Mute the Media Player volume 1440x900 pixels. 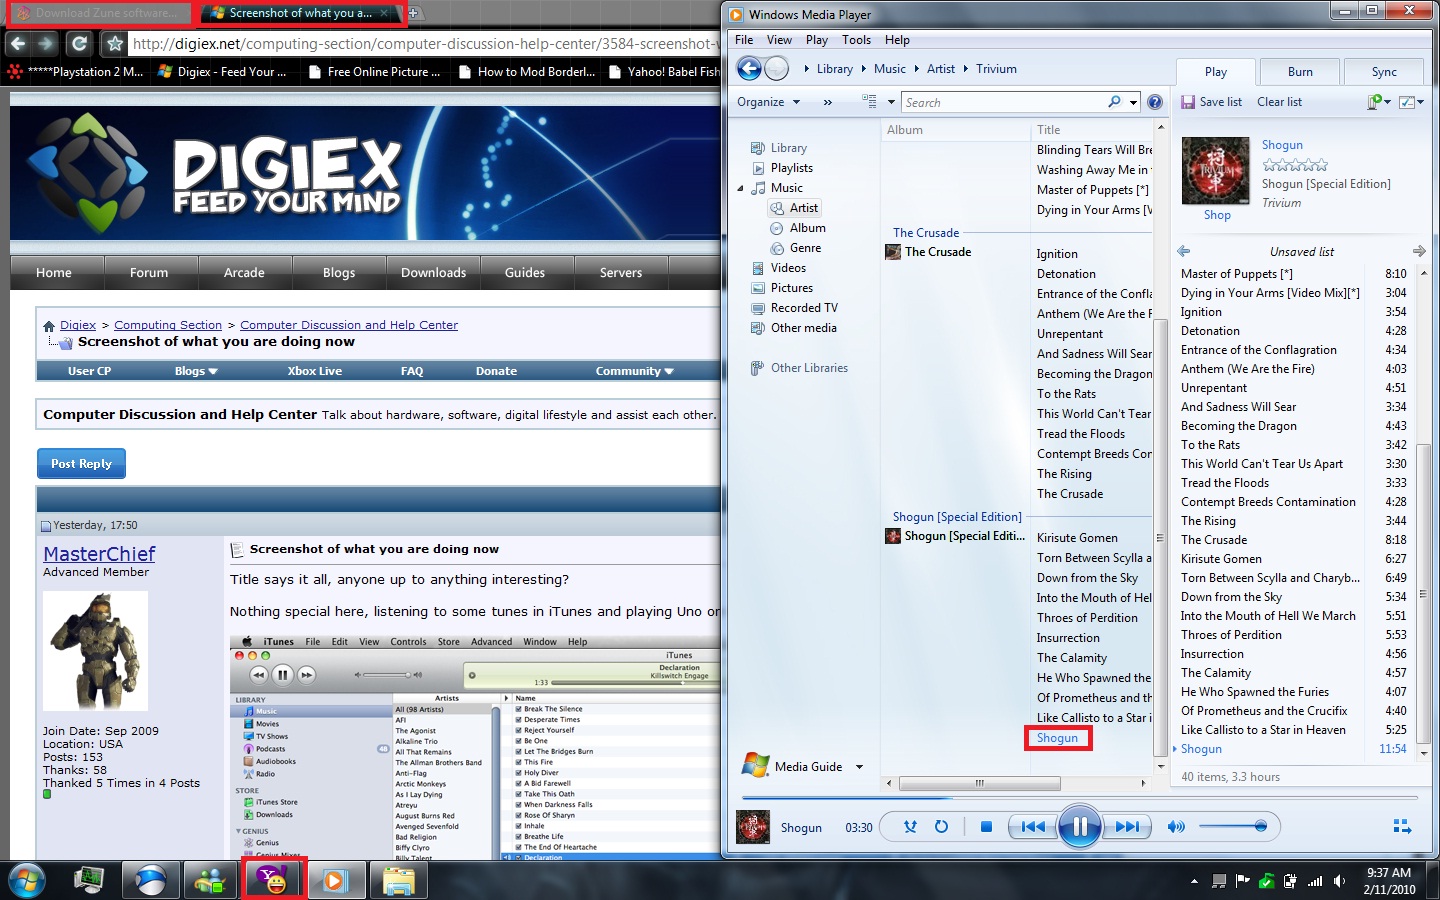(1177, 827)
